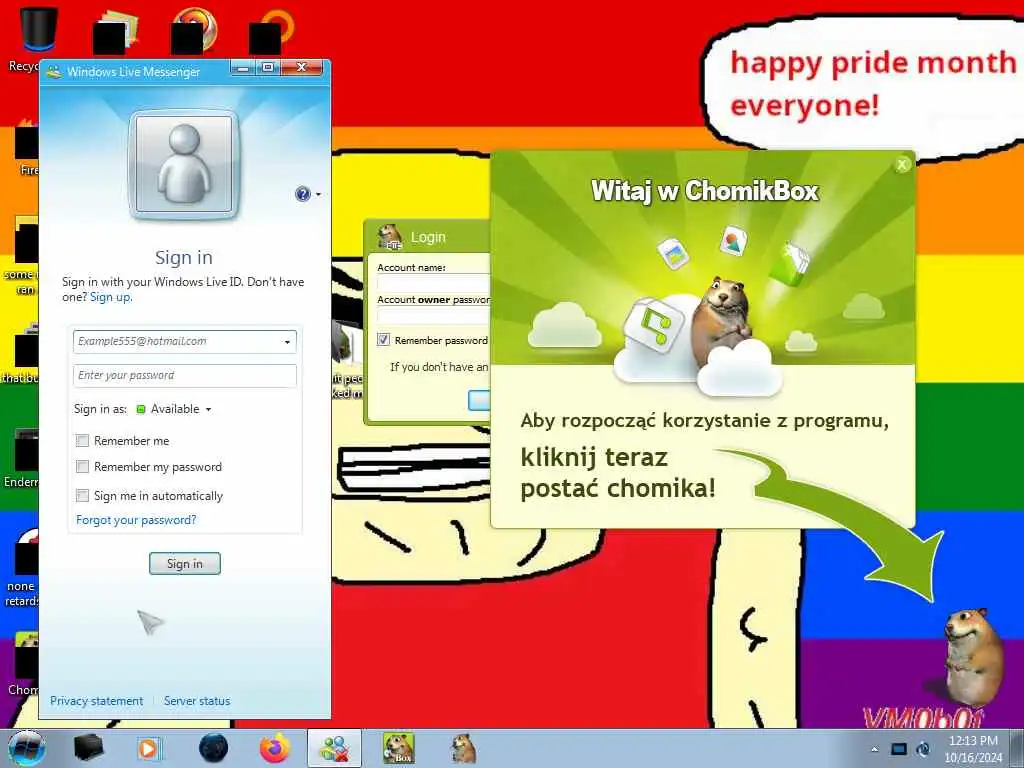Image resolution: width=1024 pixels, height=768 pixels.
Task: Show hidden system tray icons
Action: [874, 750]
